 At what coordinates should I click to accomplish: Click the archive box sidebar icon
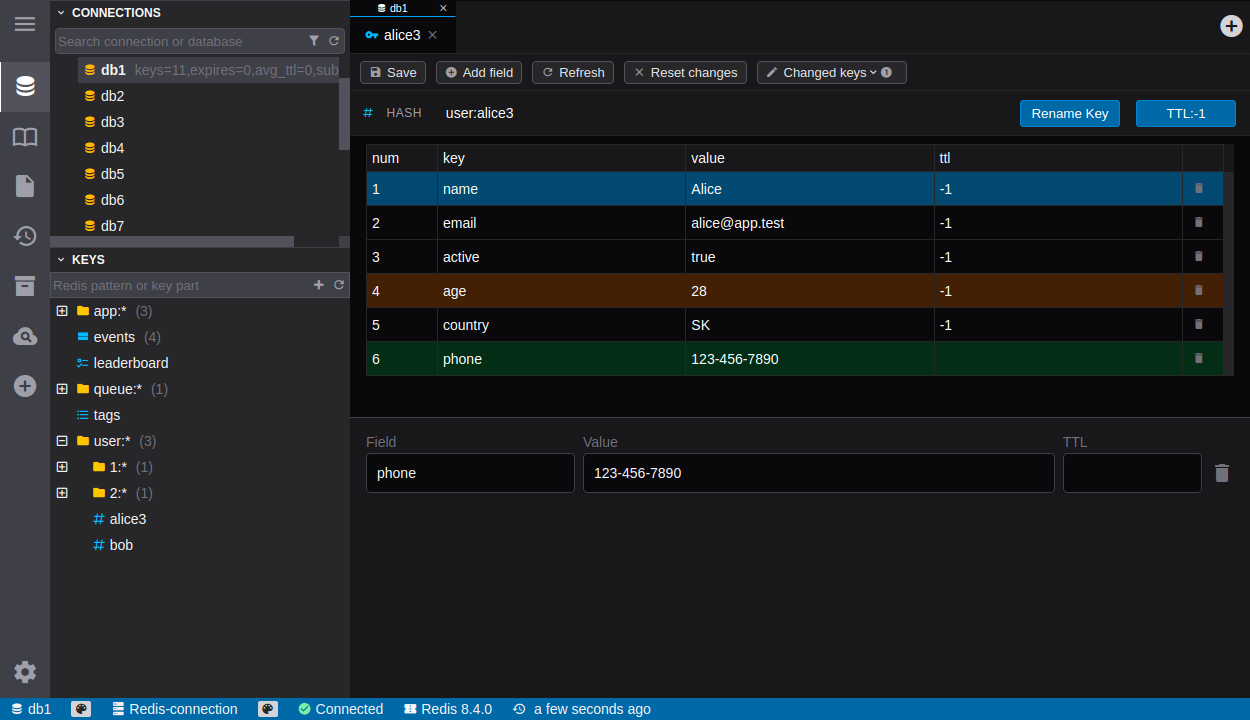pyautogui.click(x=25, y=286)
